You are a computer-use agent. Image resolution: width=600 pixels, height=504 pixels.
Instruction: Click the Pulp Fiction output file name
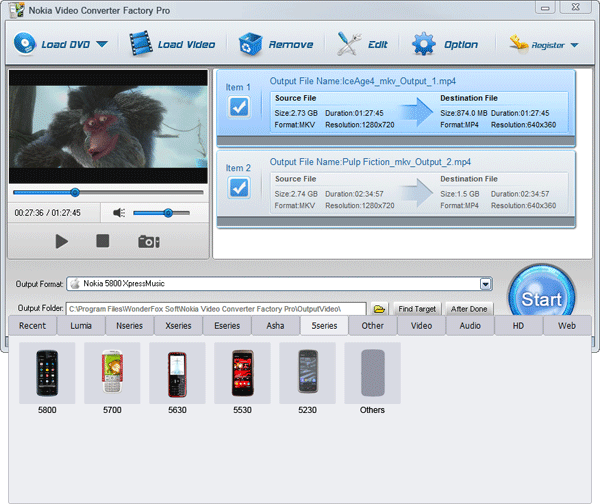(x=370, y=162)
